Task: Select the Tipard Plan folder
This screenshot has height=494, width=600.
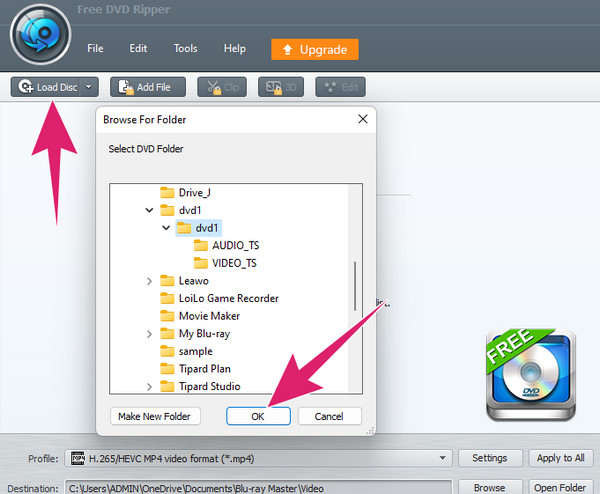Action: (x=195, y=369)
